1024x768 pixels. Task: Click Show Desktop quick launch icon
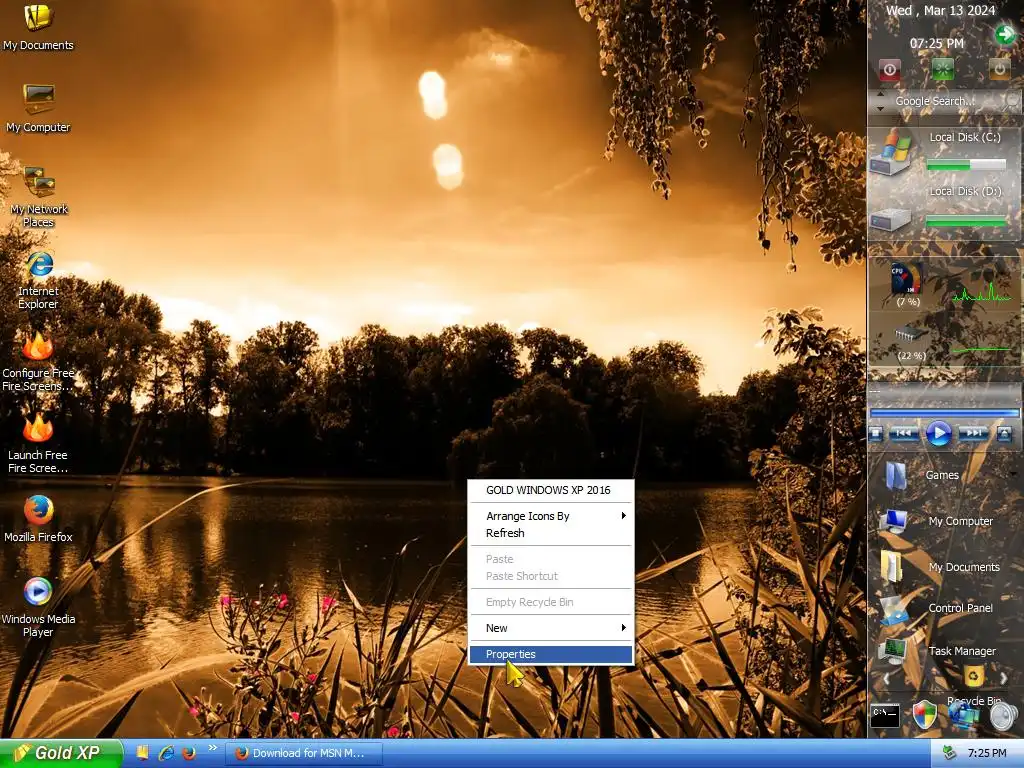point(142,752)
